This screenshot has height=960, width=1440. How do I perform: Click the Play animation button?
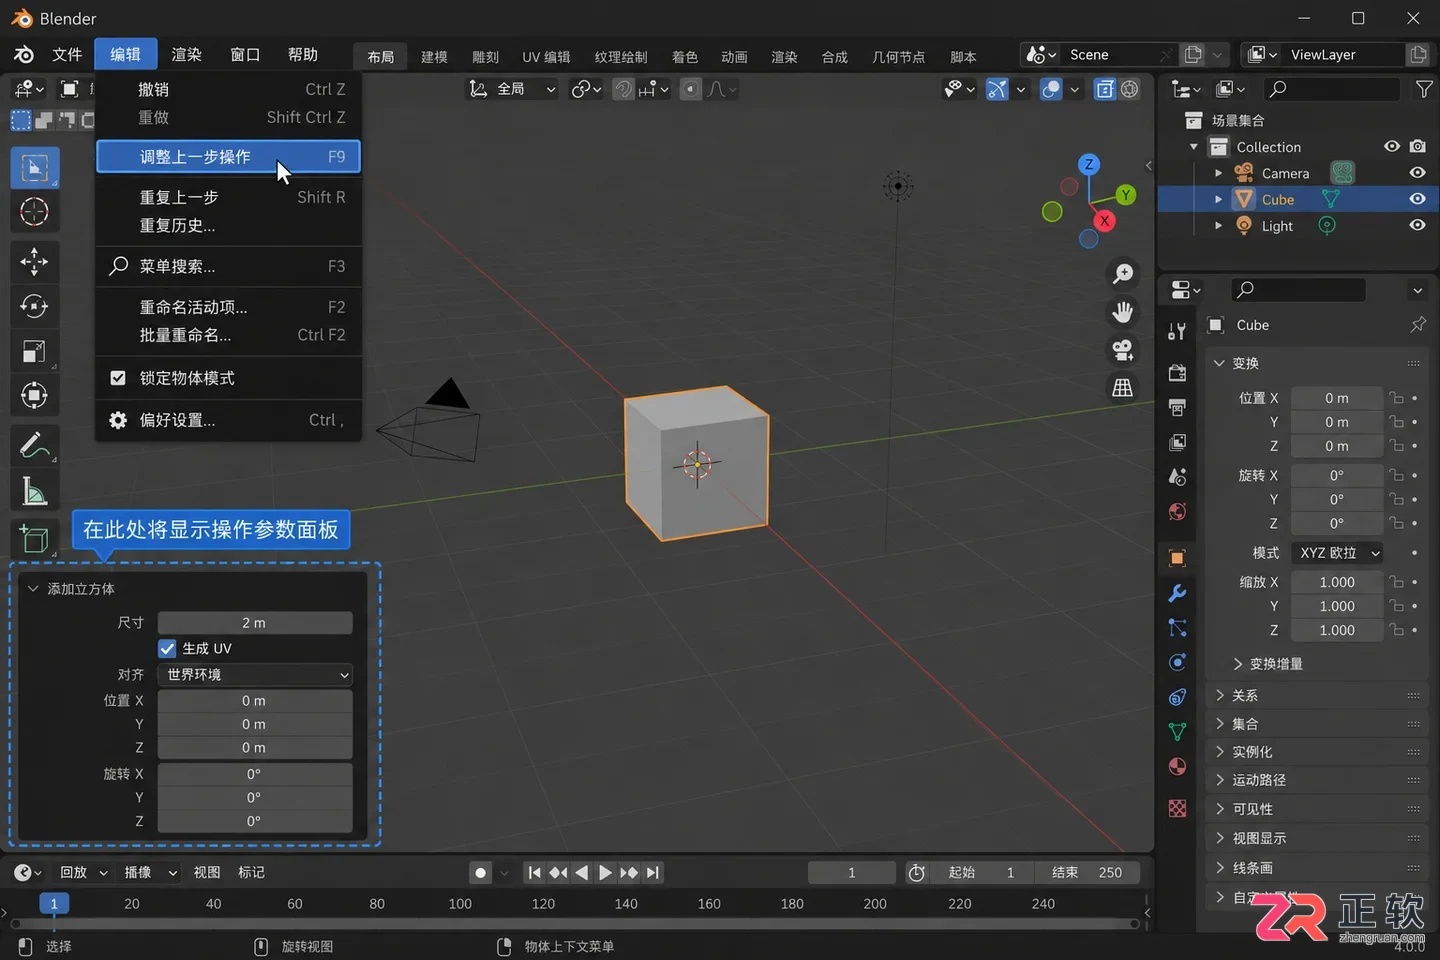point(605,873)
